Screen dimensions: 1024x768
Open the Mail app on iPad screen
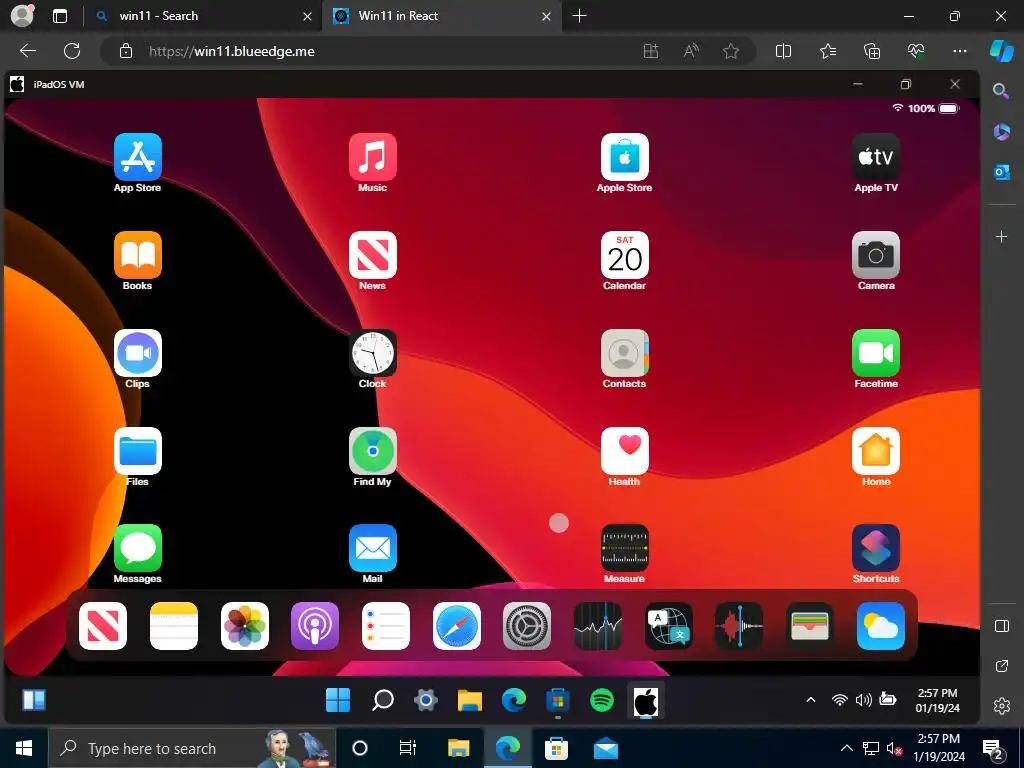click(373, 549)
